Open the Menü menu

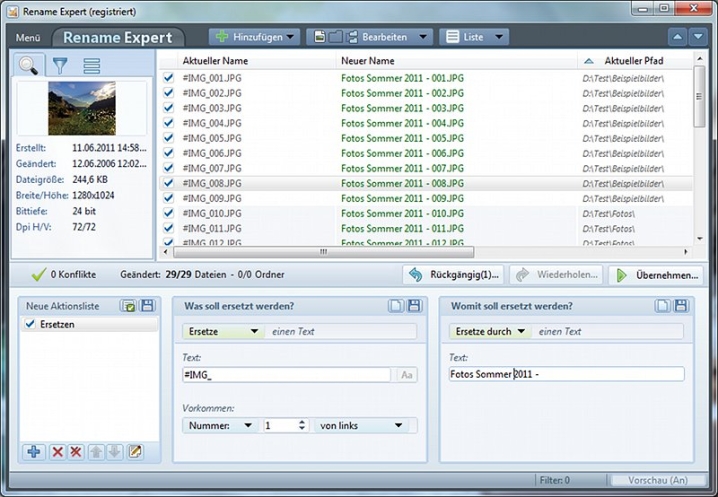coord(28,37)
